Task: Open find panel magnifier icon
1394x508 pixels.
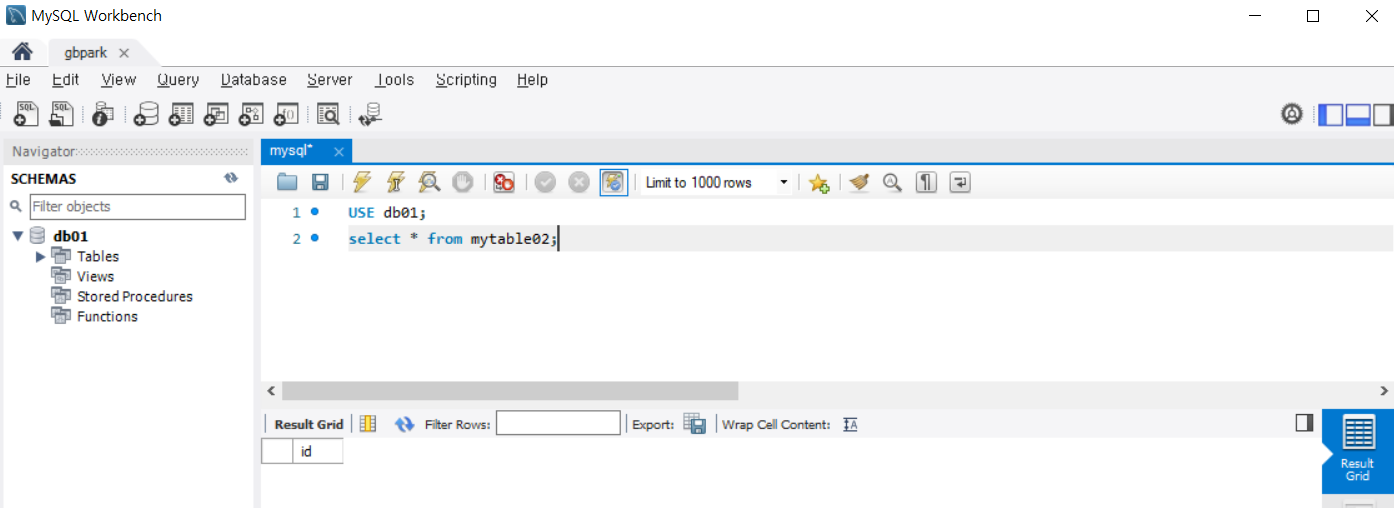Action: tap(892, 182)
